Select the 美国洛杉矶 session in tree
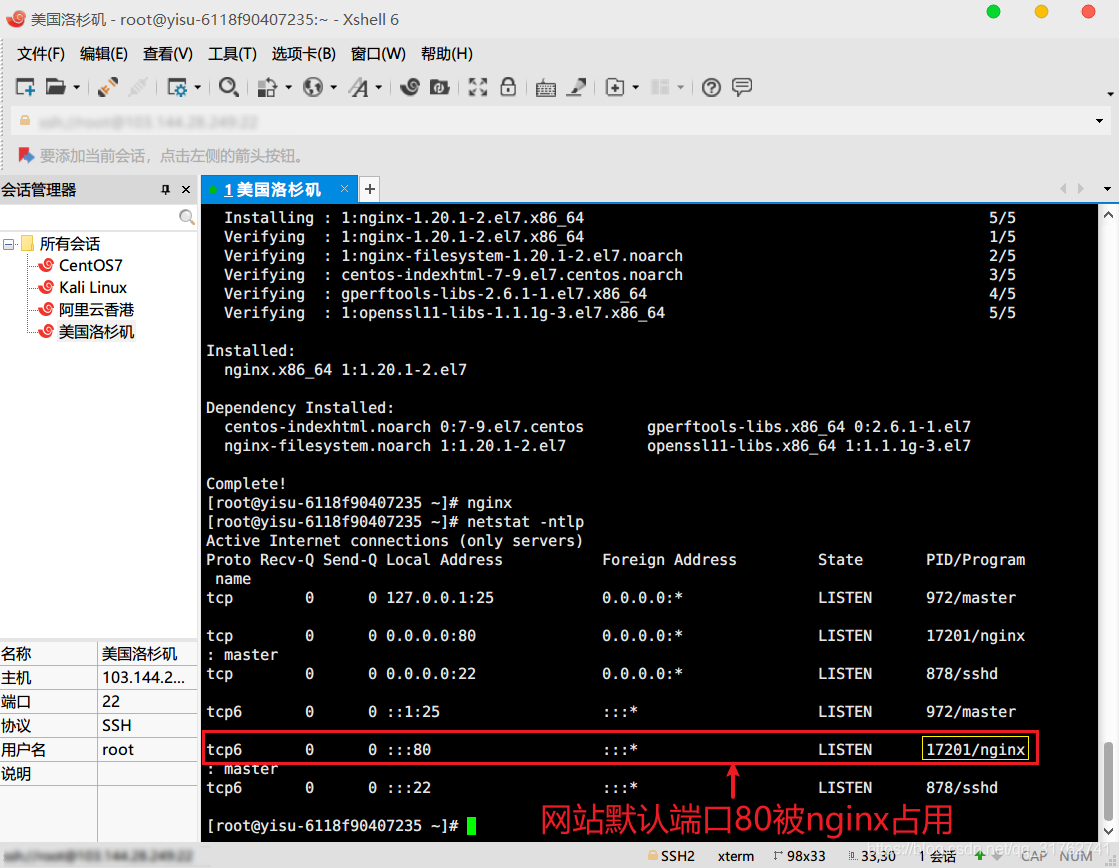 coord(96,332)
